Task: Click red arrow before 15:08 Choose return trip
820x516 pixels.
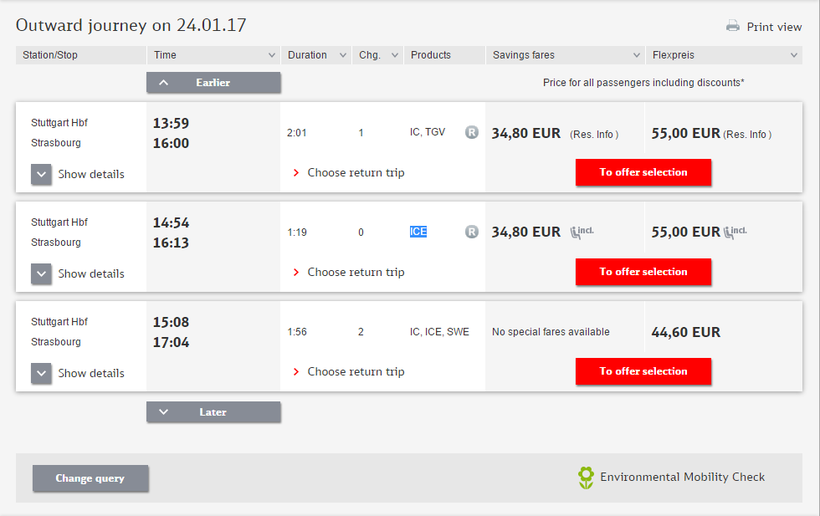Action: [296, 372]
